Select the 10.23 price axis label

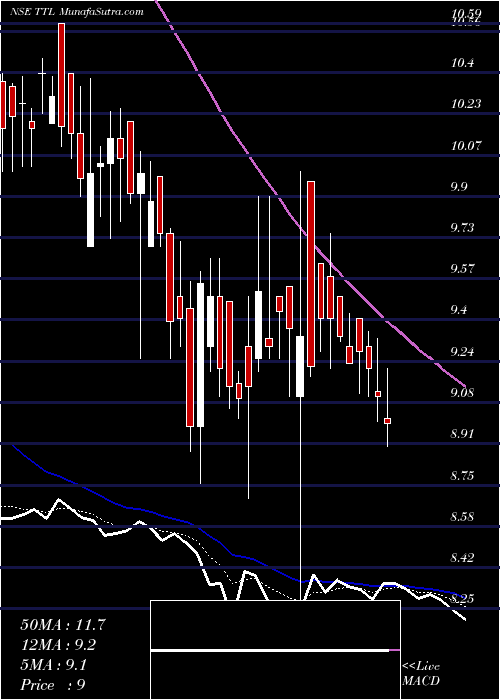click(x=466, y=104)
